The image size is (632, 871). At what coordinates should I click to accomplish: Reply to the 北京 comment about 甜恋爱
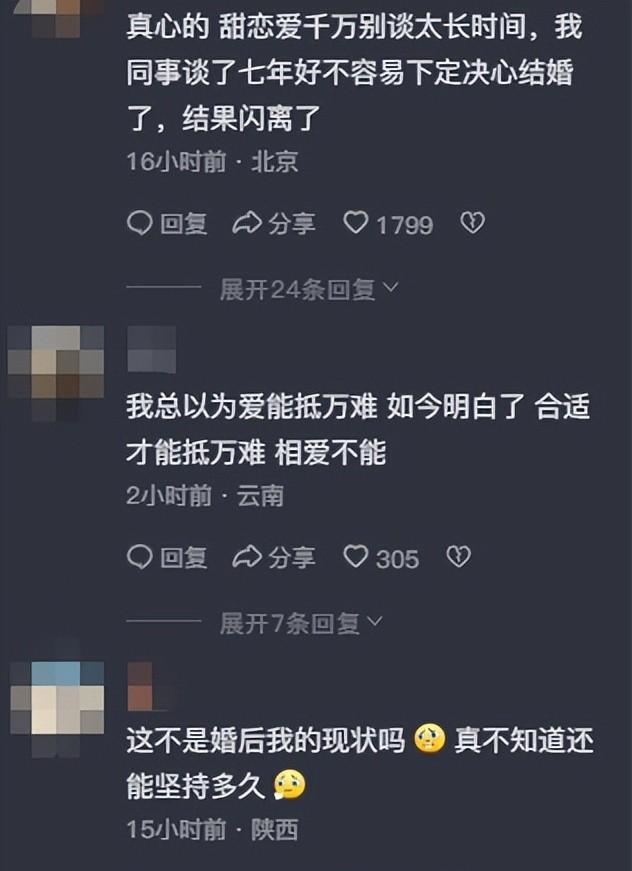pyautogui.click(x=167, y=224)
